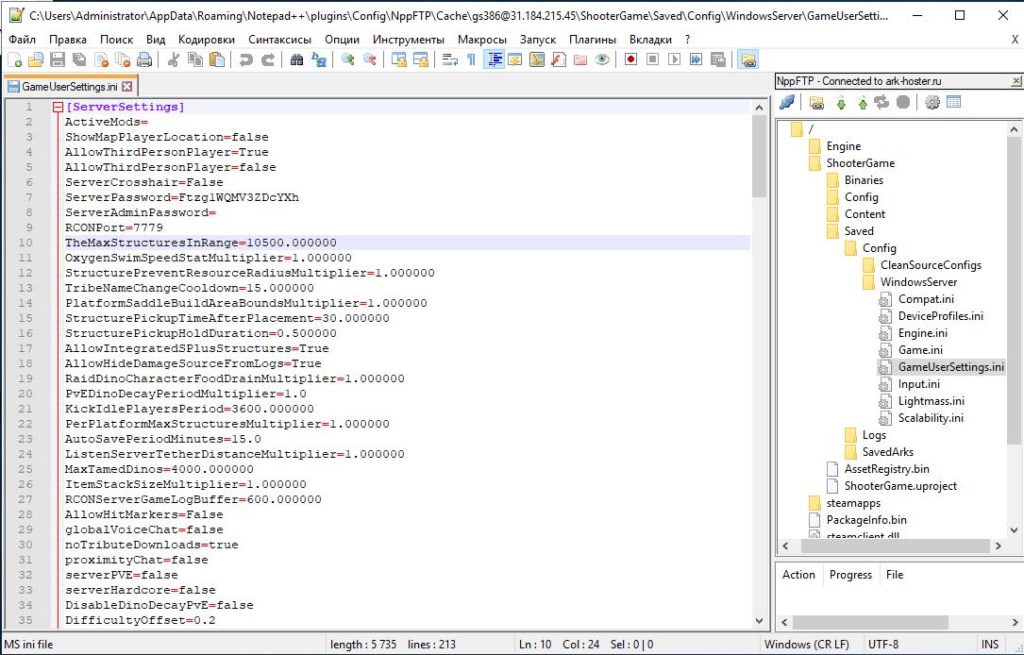Click the Save file toolbar icon
Image resolution: width=1024 pixels, height=655 pixels.
pos(57,60)
